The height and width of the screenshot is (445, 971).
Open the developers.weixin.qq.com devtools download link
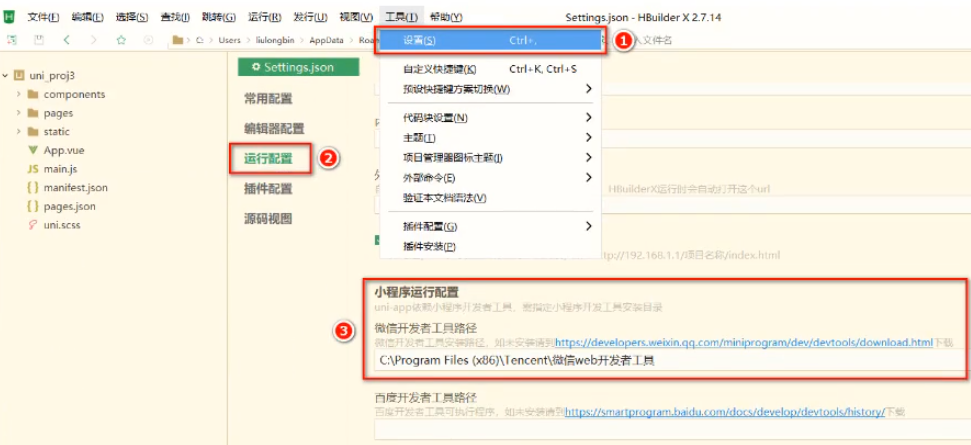[744, 342]
